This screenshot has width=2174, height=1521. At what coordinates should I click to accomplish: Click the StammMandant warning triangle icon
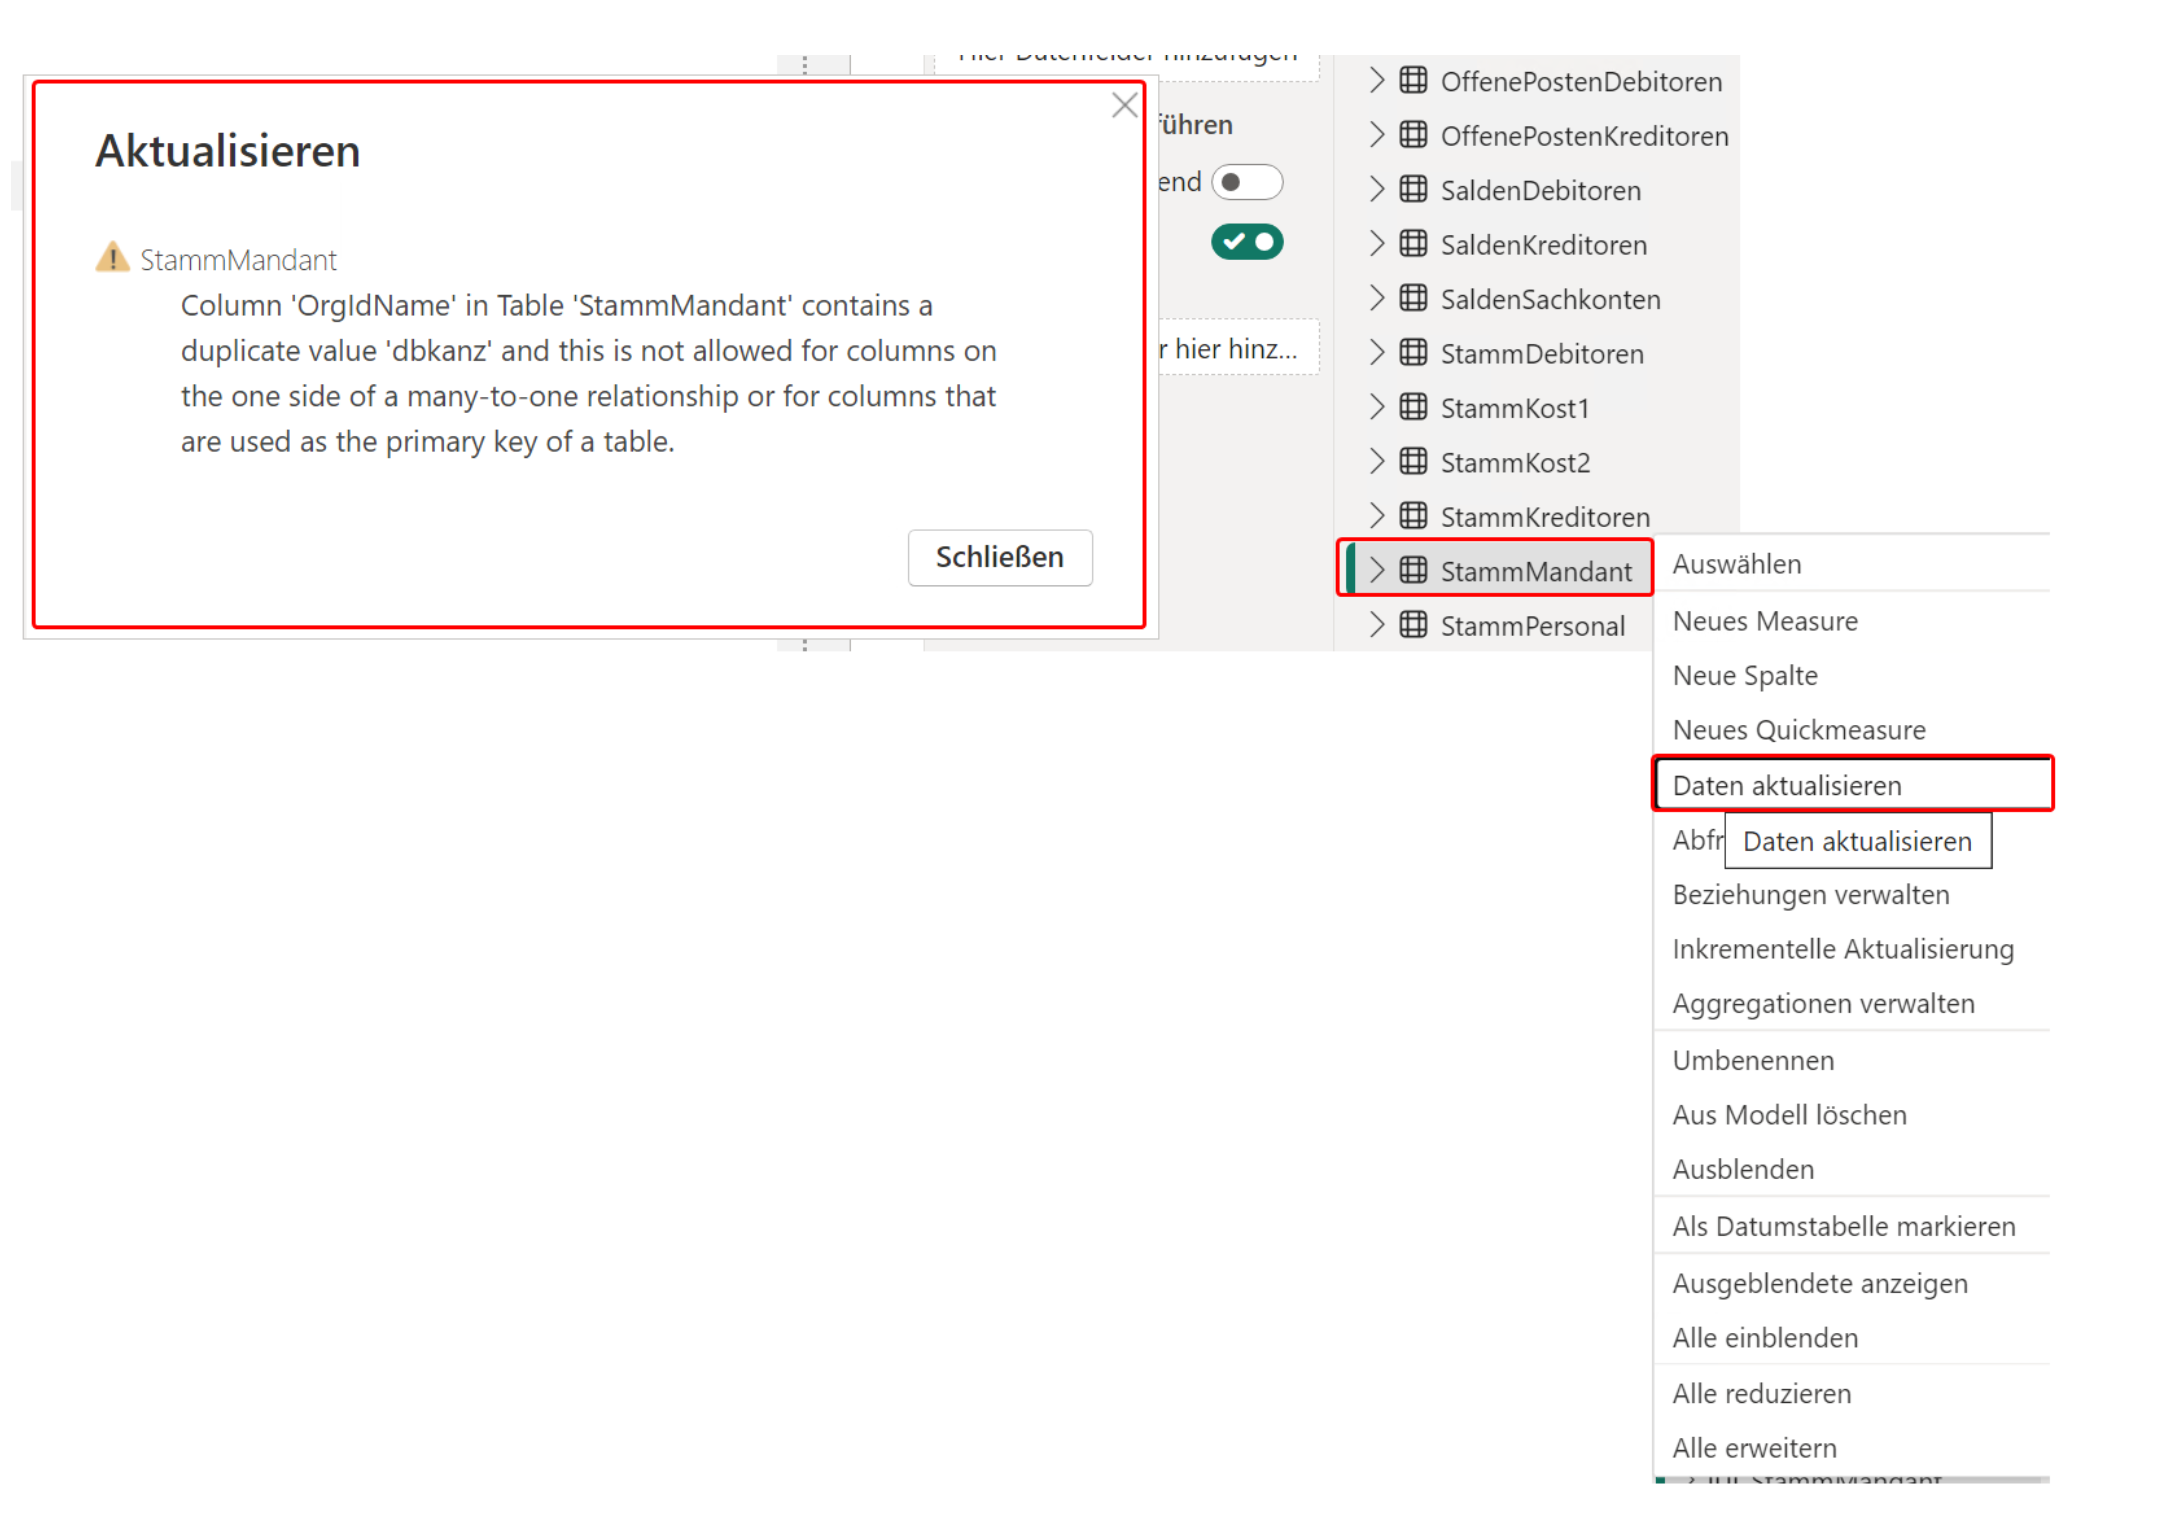click(112, 257)
